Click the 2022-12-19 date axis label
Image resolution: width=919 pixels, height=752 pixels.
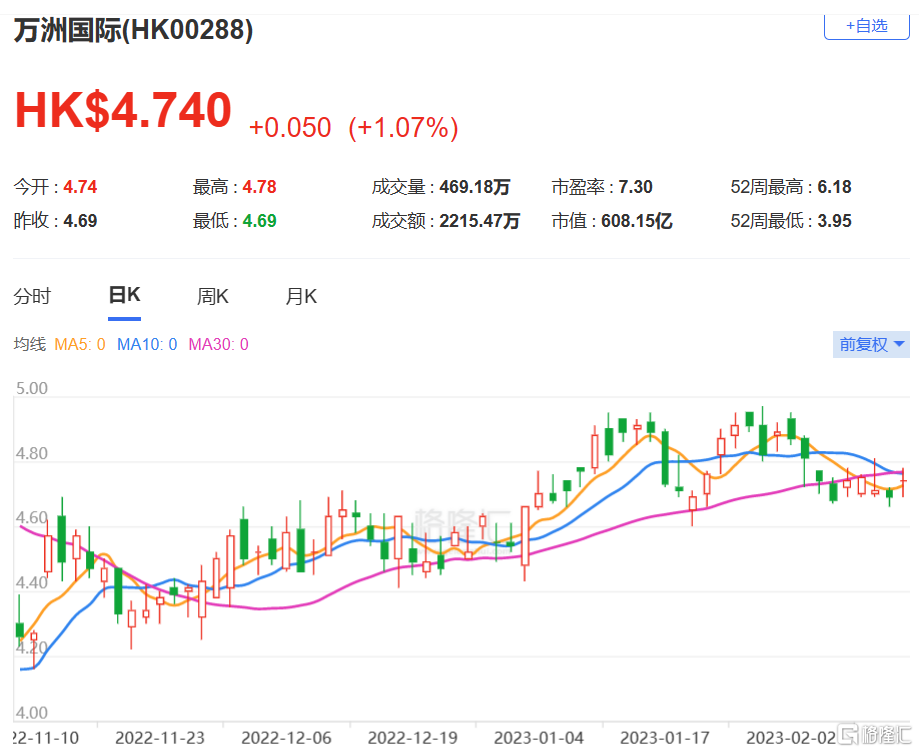click(413, 737)
